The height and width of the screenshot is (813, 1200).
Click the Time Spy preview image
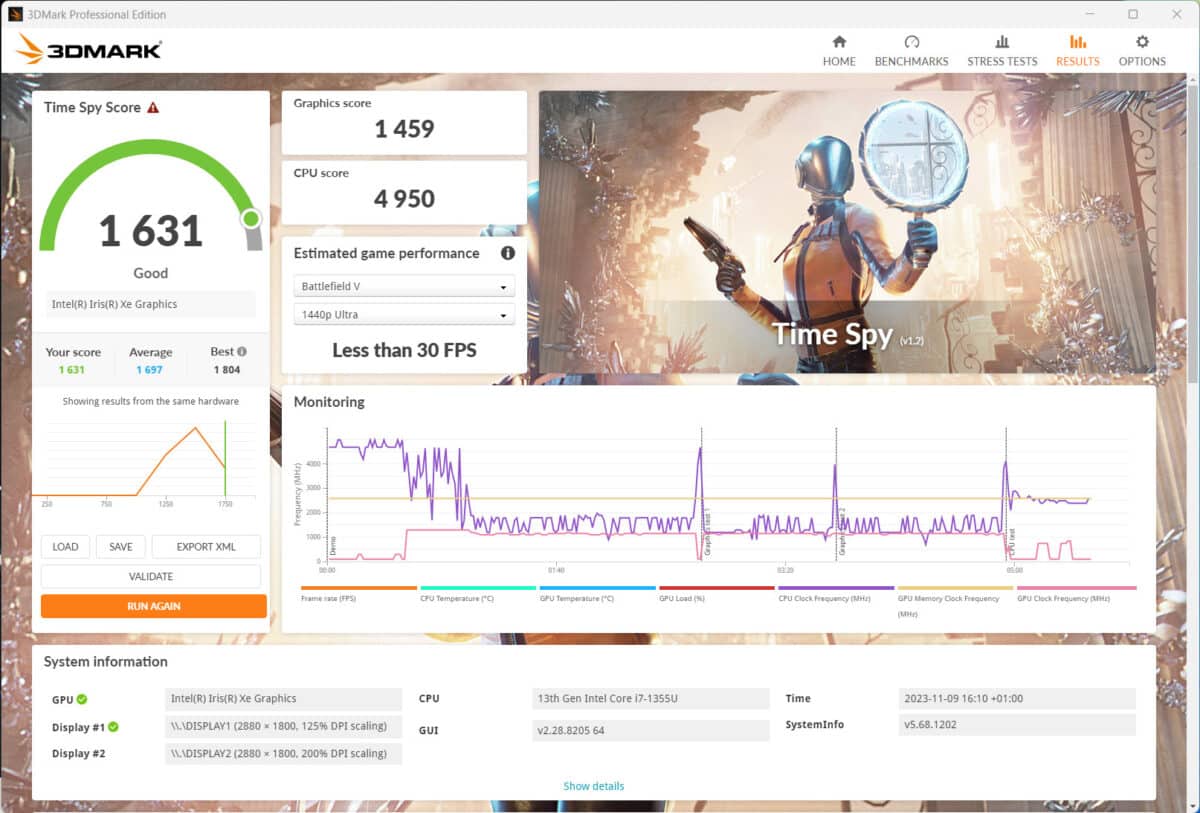847,232
